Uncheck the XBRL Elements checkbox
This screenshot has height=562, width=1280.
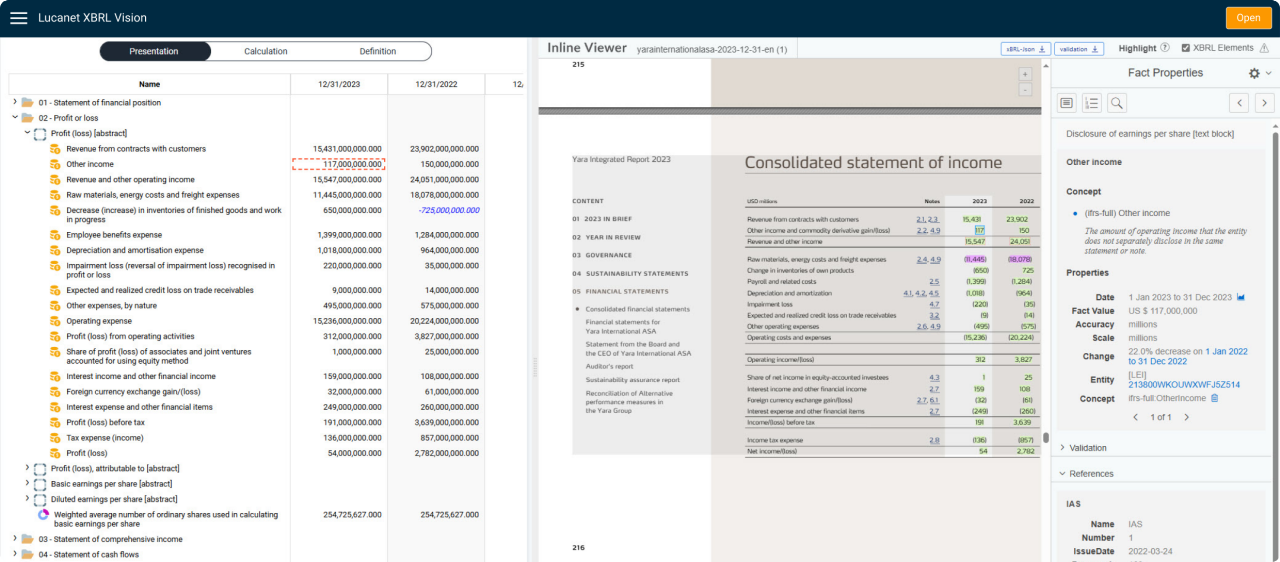1186,48
